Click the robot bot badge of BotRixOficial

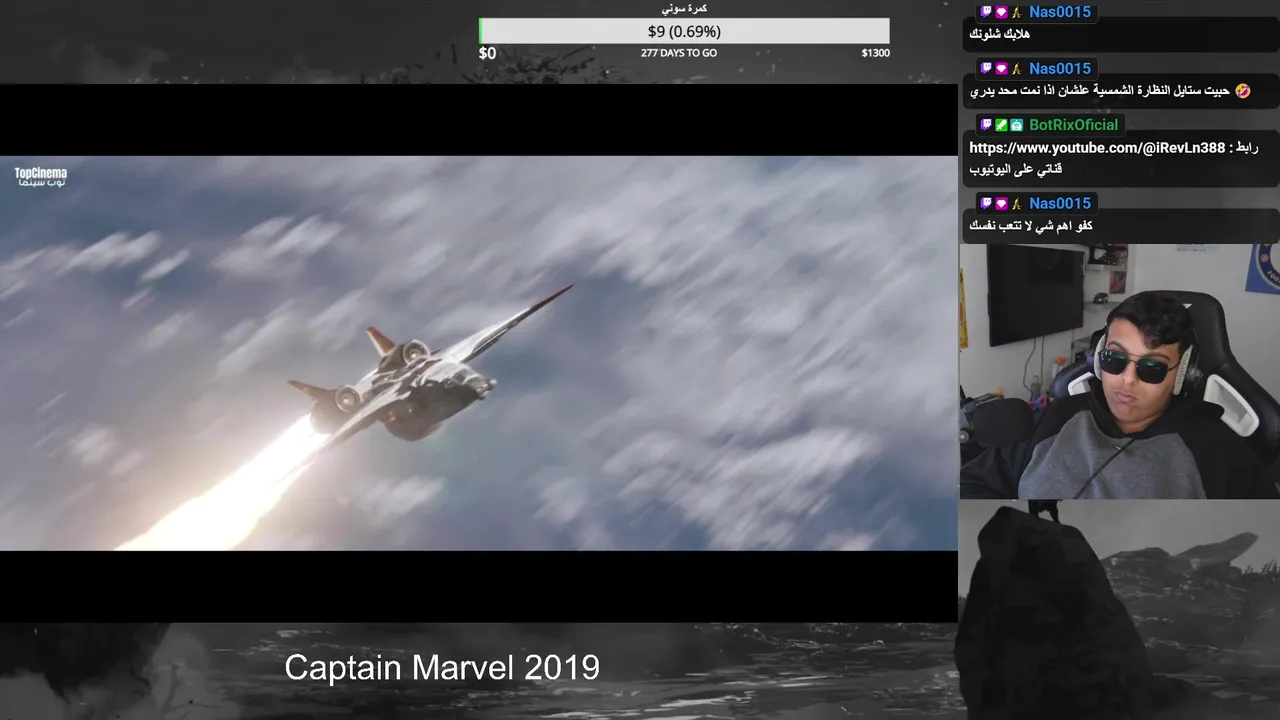(x=1016, y=125)
